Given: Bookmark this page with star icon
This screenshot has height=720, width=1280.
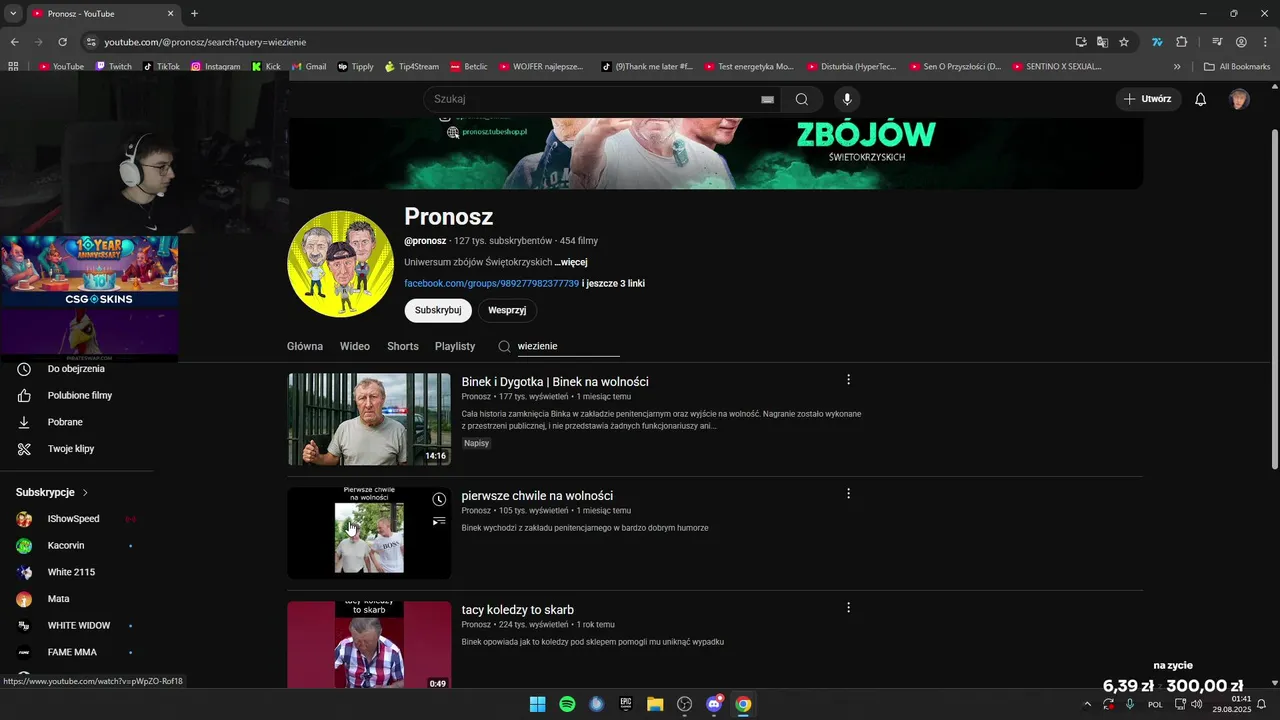Looking at the screenshot, I should [1124, 42].
